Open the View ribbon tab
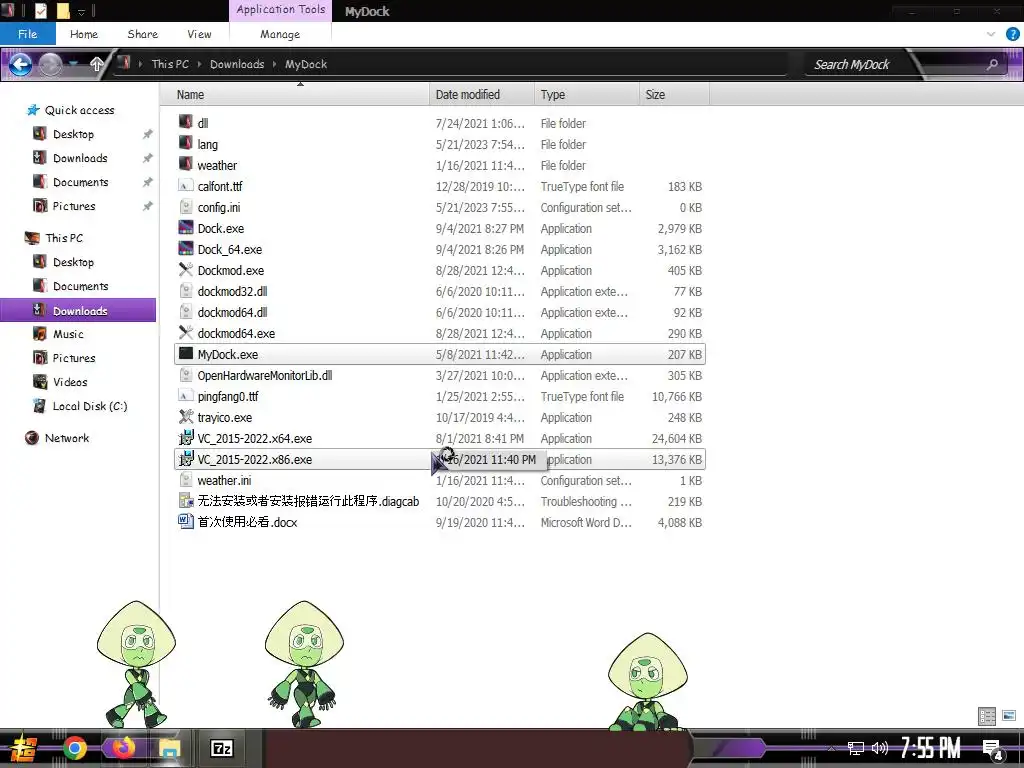 pos(199,34)
